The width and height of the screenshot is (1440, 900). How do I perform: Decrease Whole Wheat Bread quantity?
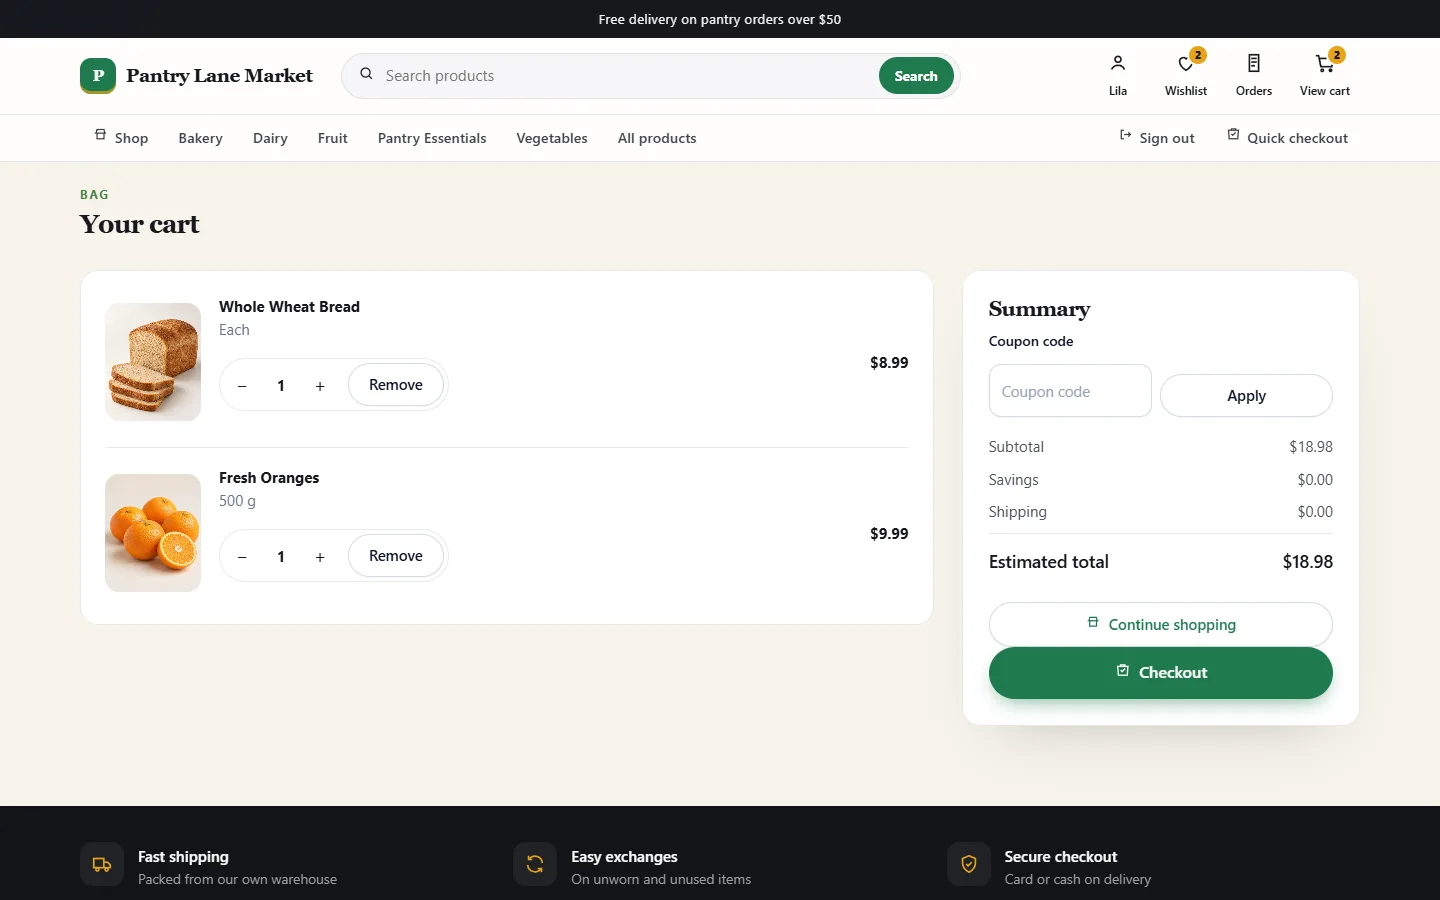click(x=242, y=386)
